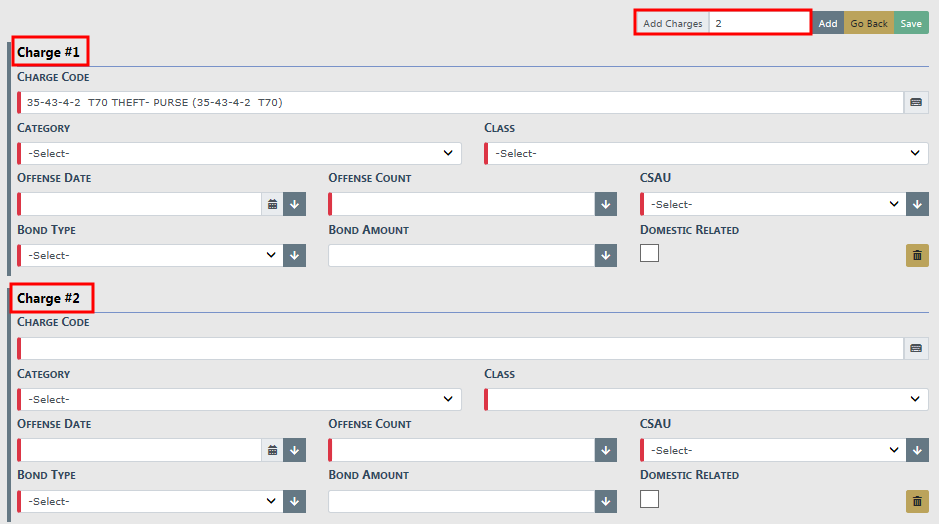This screenshot has width=939, height=524.
Task: Copy down Charge #1 Bond Amount arrow
Action: click(606, 255)
